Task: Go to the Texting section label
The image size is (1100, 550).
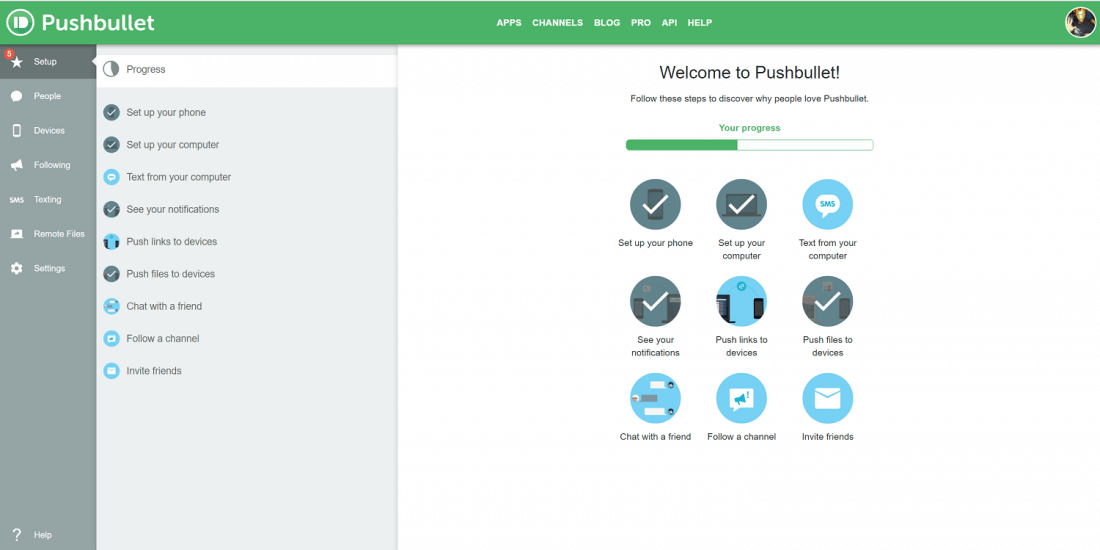Action: [x=48, y=199]
